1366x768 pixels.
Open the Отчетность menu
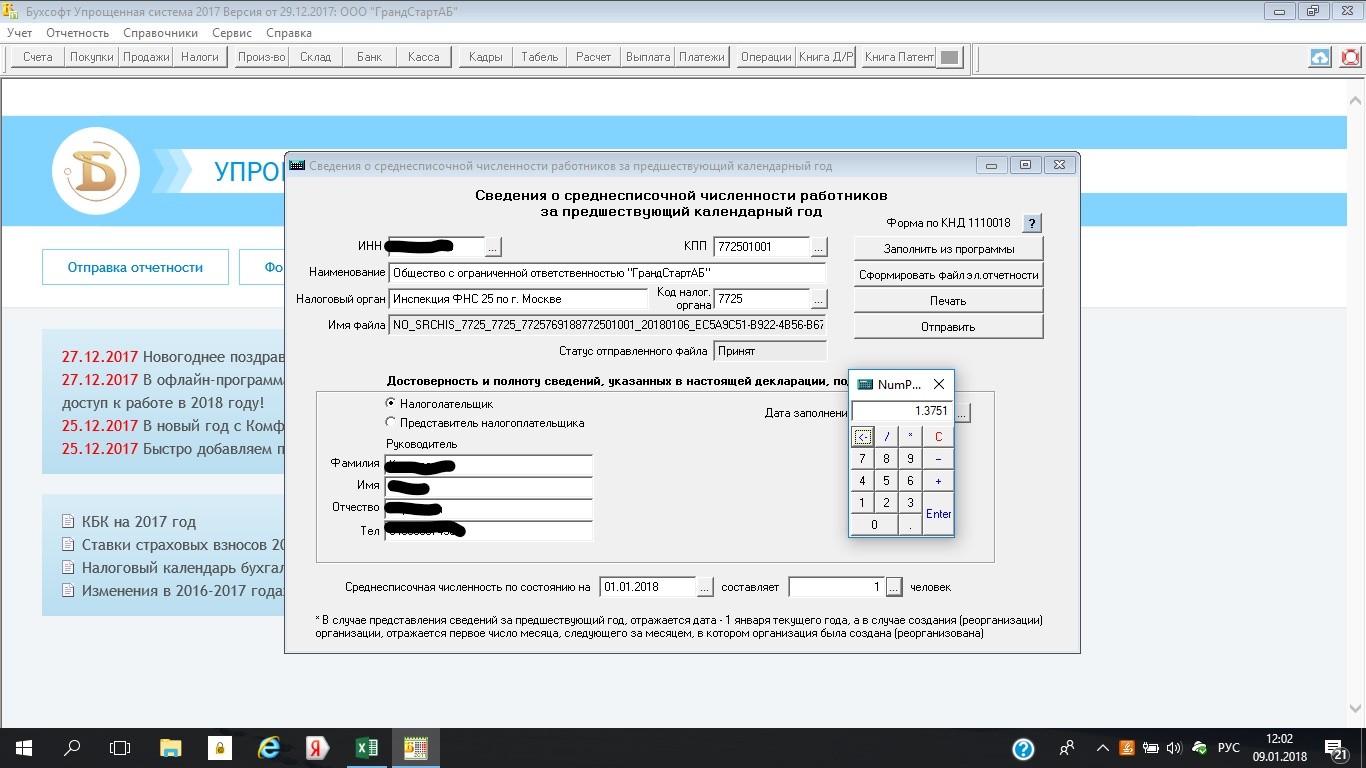pos(78,33)
